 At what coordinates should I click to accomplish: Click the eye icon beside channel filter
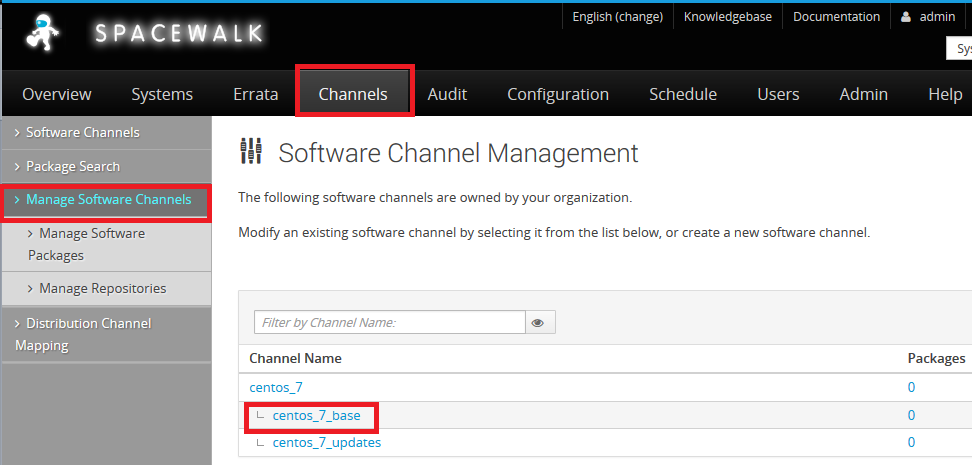point(540,322)
